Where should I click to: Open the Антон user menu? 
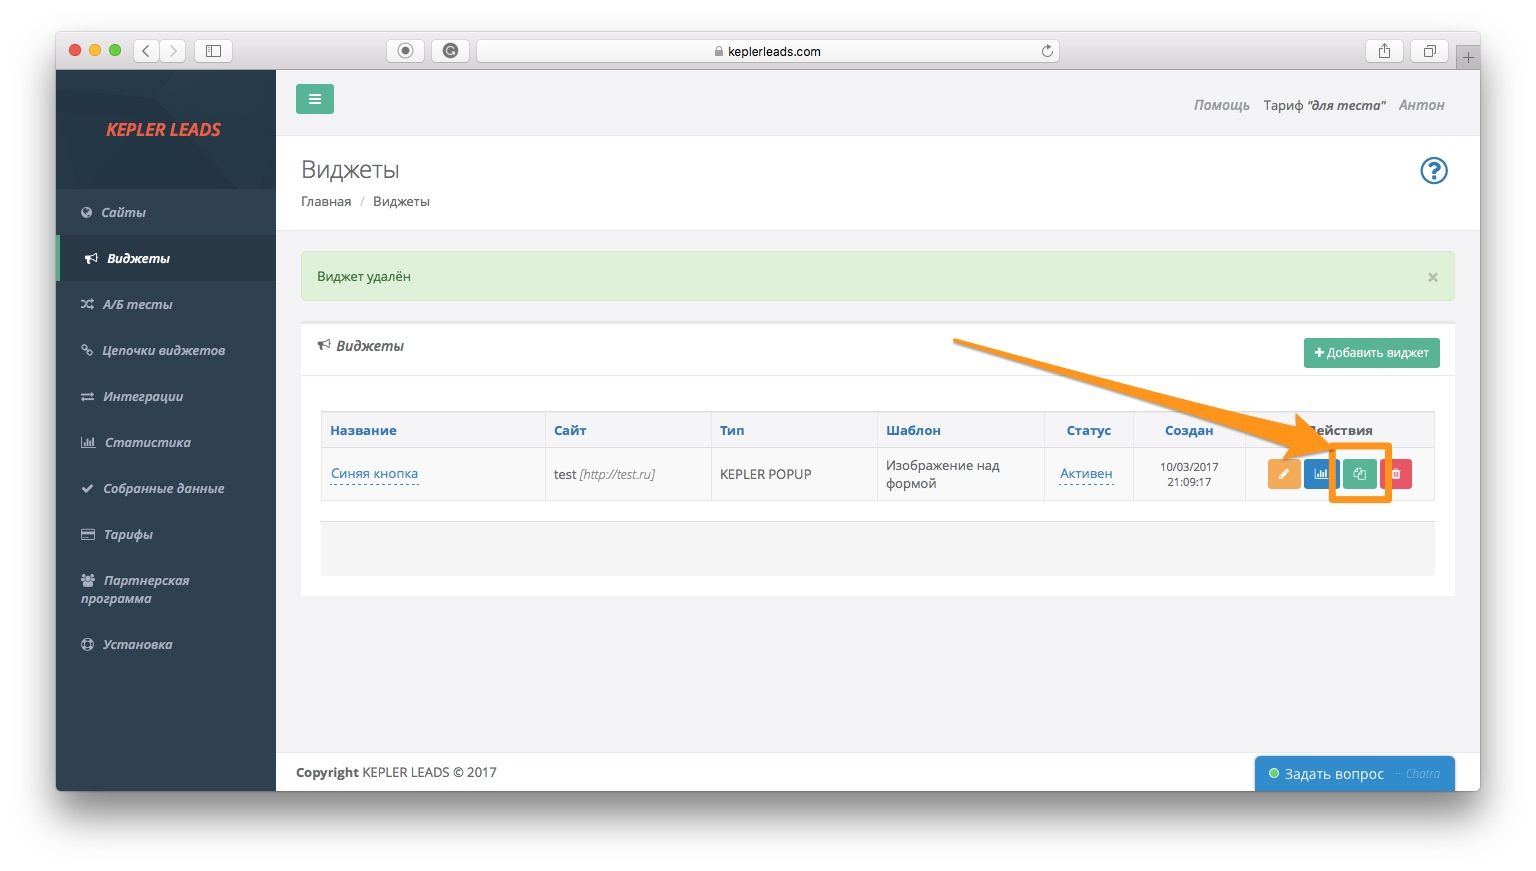(1421, 105)
